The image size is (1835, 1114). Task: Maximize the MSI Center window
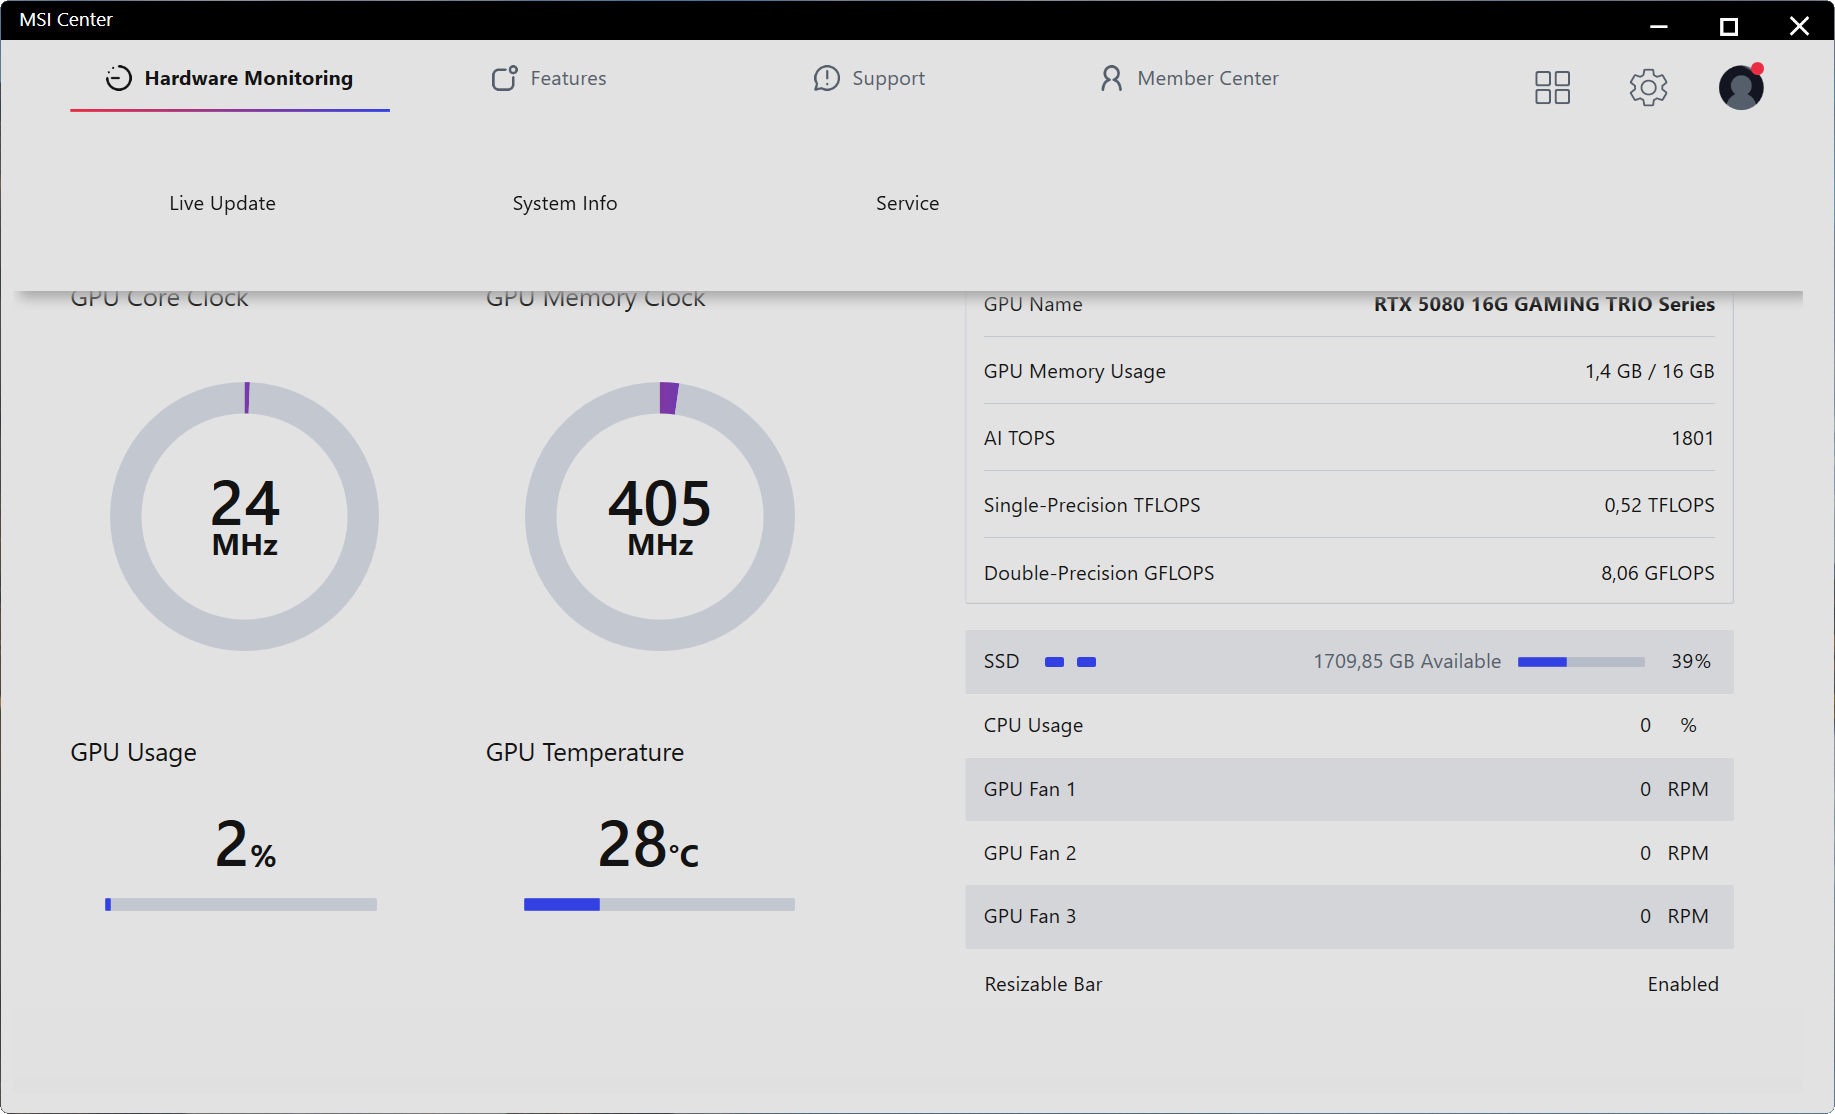1729,26
